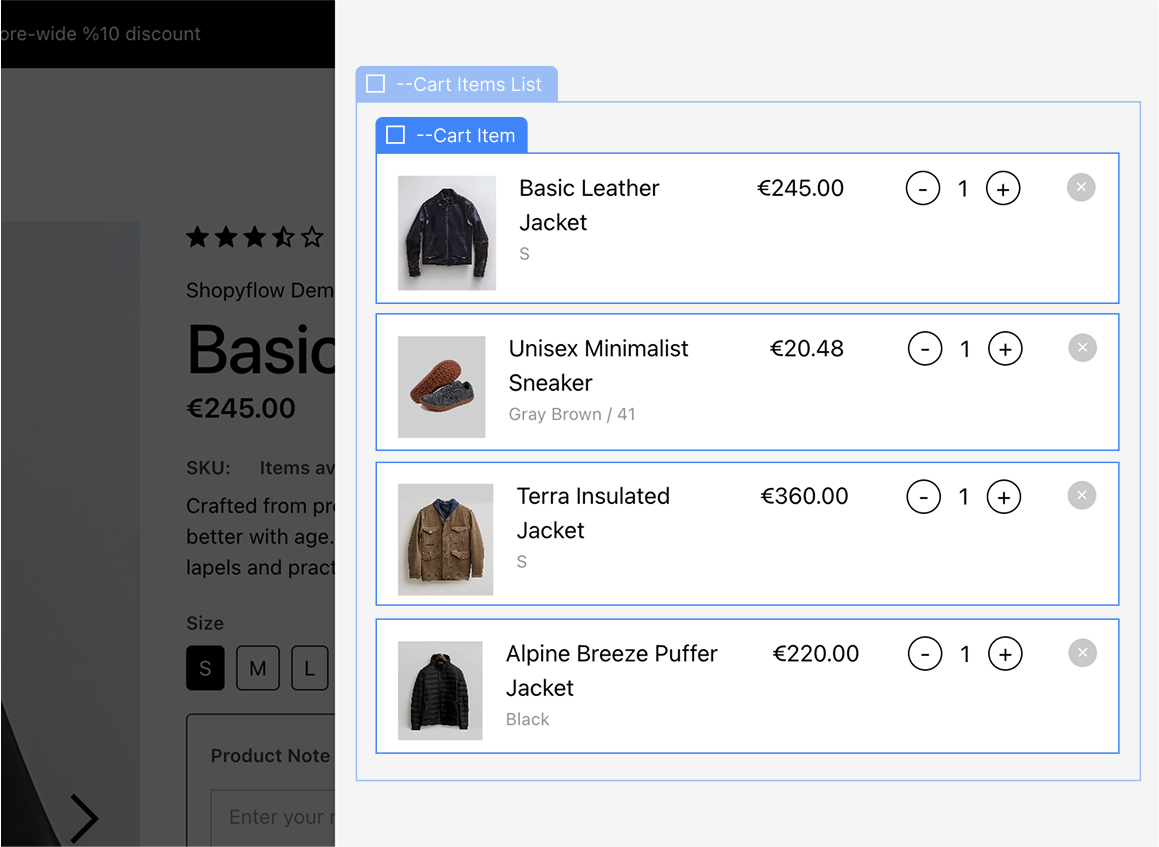Increase quantity of Unisex Minimalist Sneaker
The height and width of the screenshot is (847, 1159).
pos(1005,349)
